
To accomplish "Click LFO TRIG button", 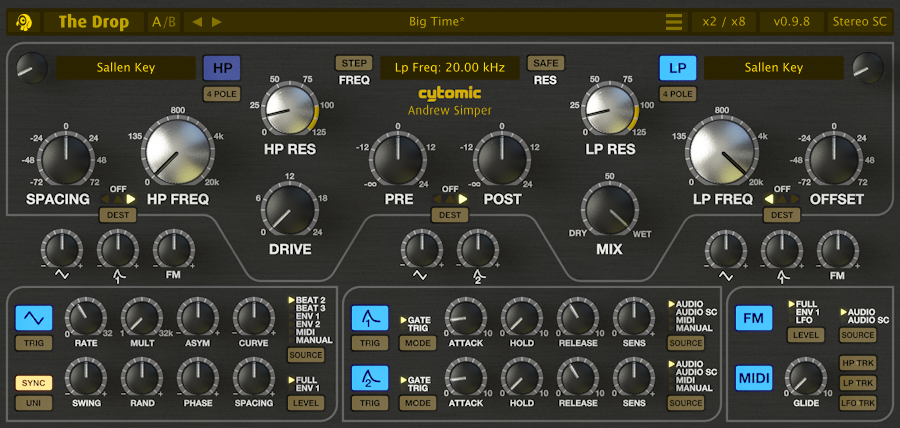I will 33,343.
